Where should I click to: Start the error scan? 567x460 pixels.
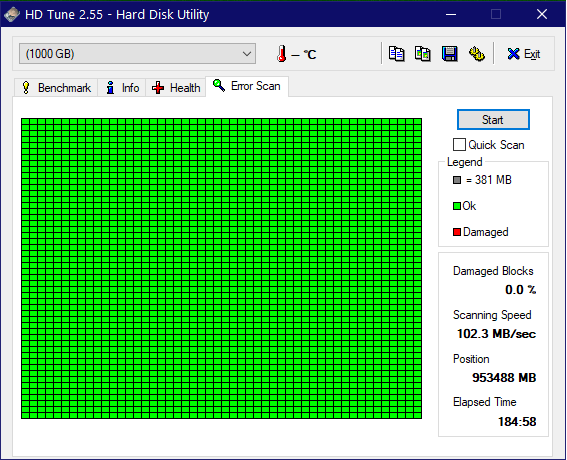tap(493, 120)
